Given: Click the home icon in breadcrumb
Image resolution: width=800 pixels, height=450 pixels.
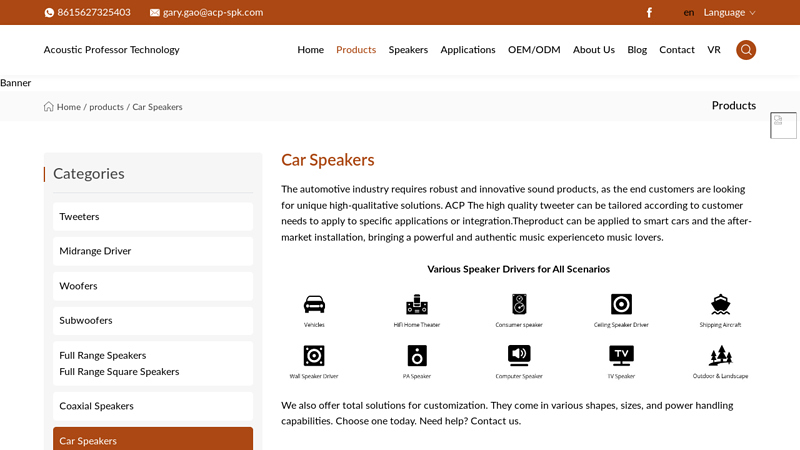Looking at the screenshot, I should (x=48, y=107).
